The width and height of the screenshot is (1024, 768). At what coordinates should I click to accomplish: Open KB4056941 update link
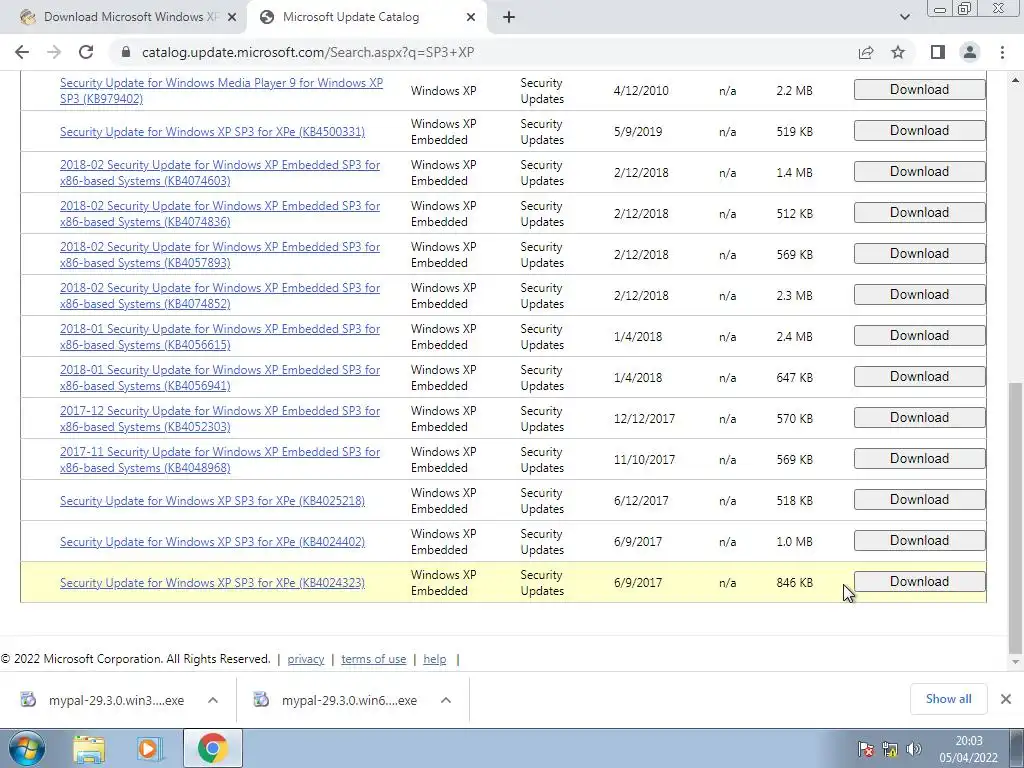220,377
